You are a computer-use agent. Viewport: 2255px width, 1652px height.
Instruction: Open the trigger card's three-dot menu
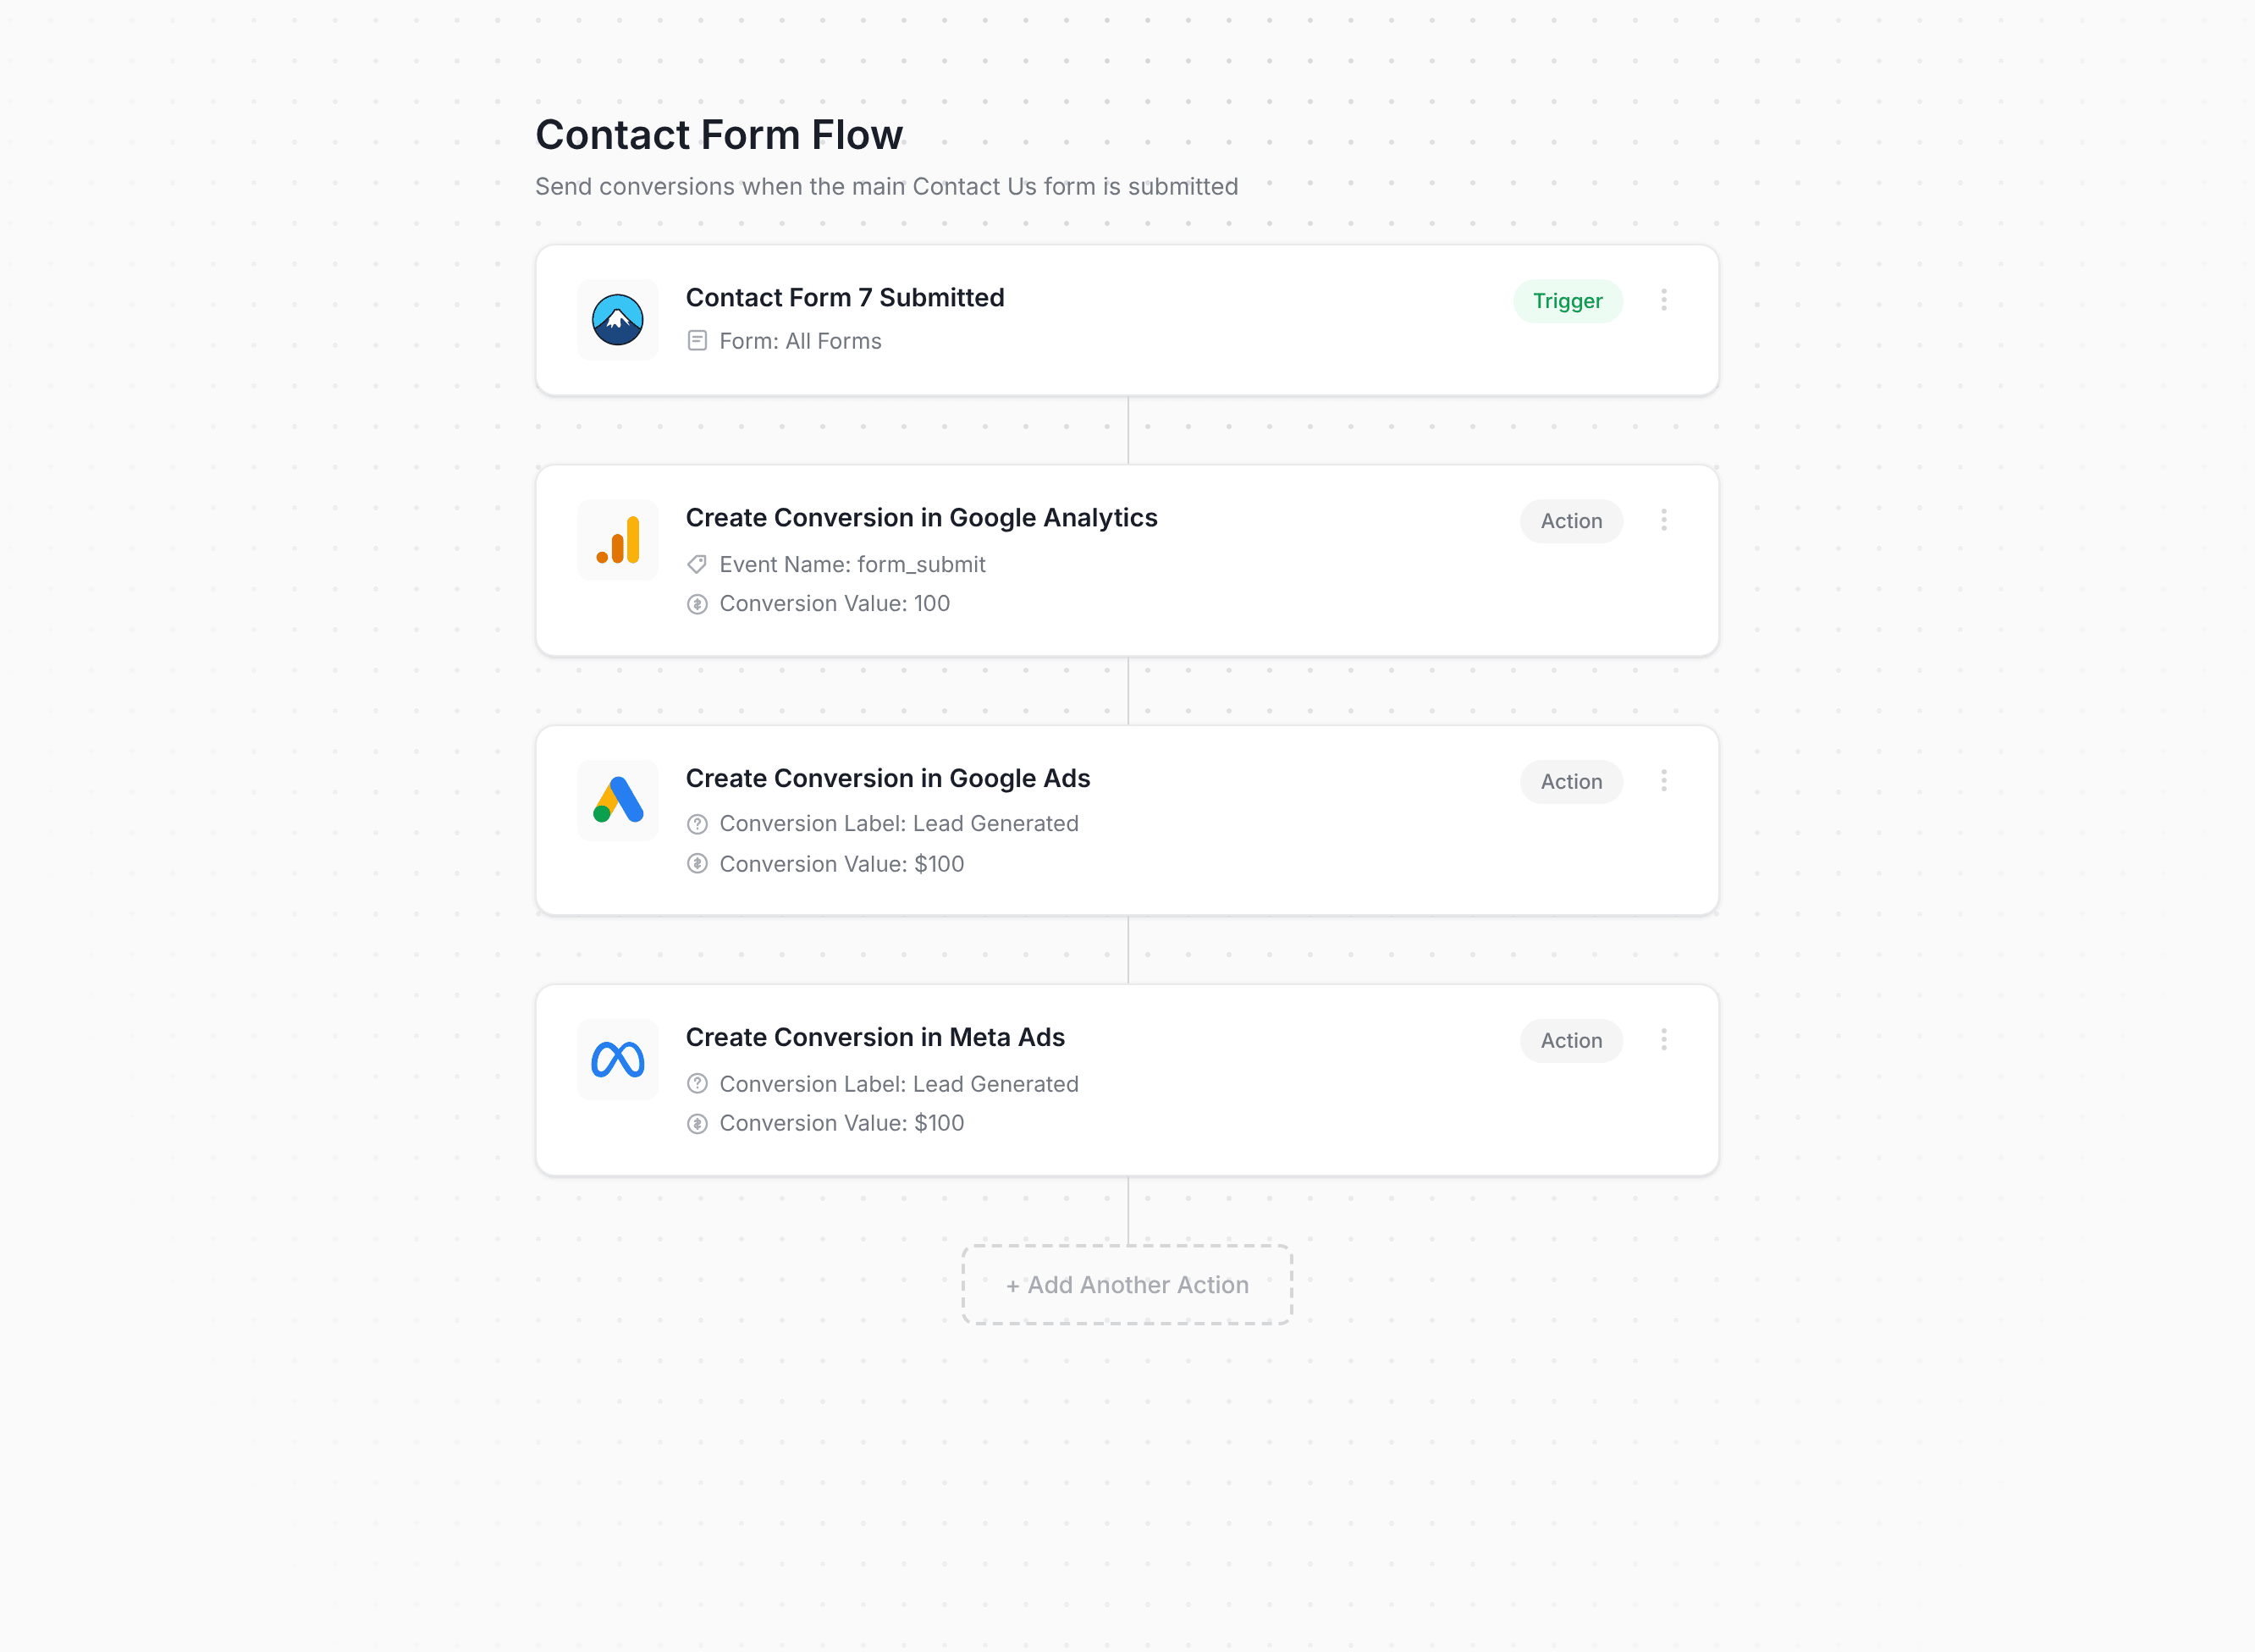(x=1664, y=300)
